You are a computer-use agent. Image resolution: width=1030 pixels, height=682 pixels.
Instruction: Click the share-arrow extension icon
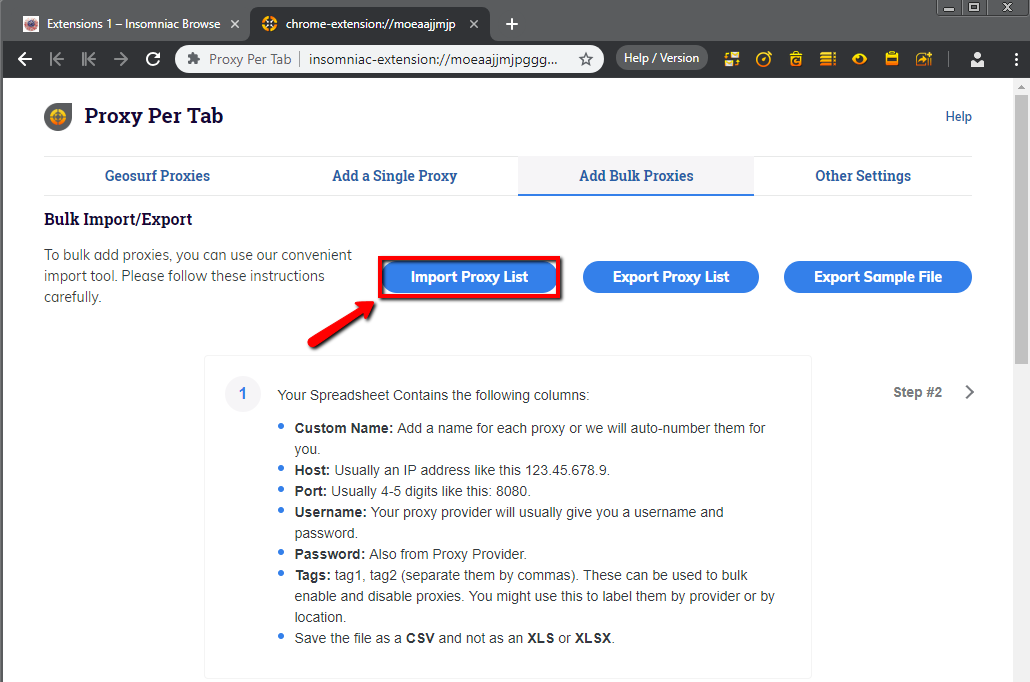(x=924, y=59)
